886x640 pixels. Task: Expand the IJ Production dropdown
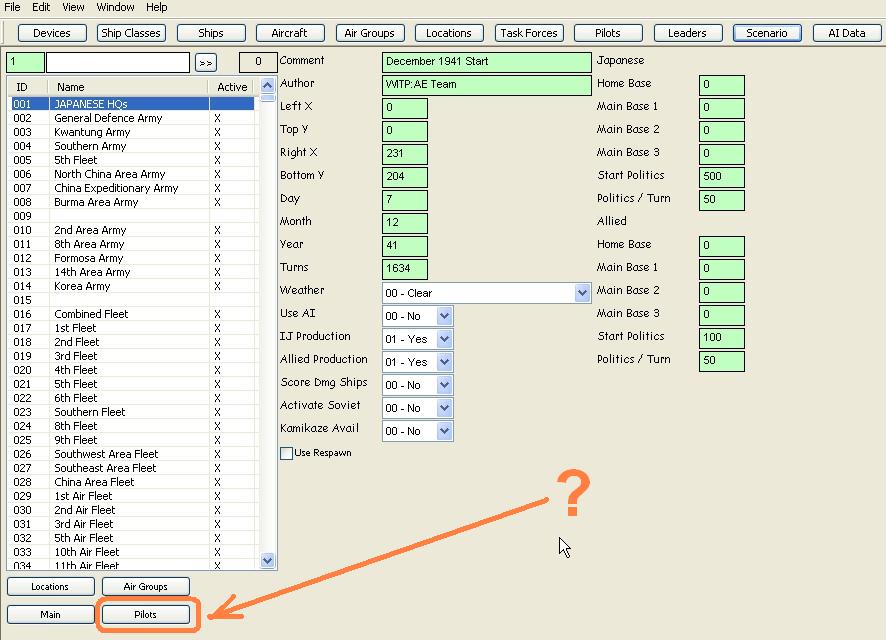pyautogui.click(x=444, y=339)
